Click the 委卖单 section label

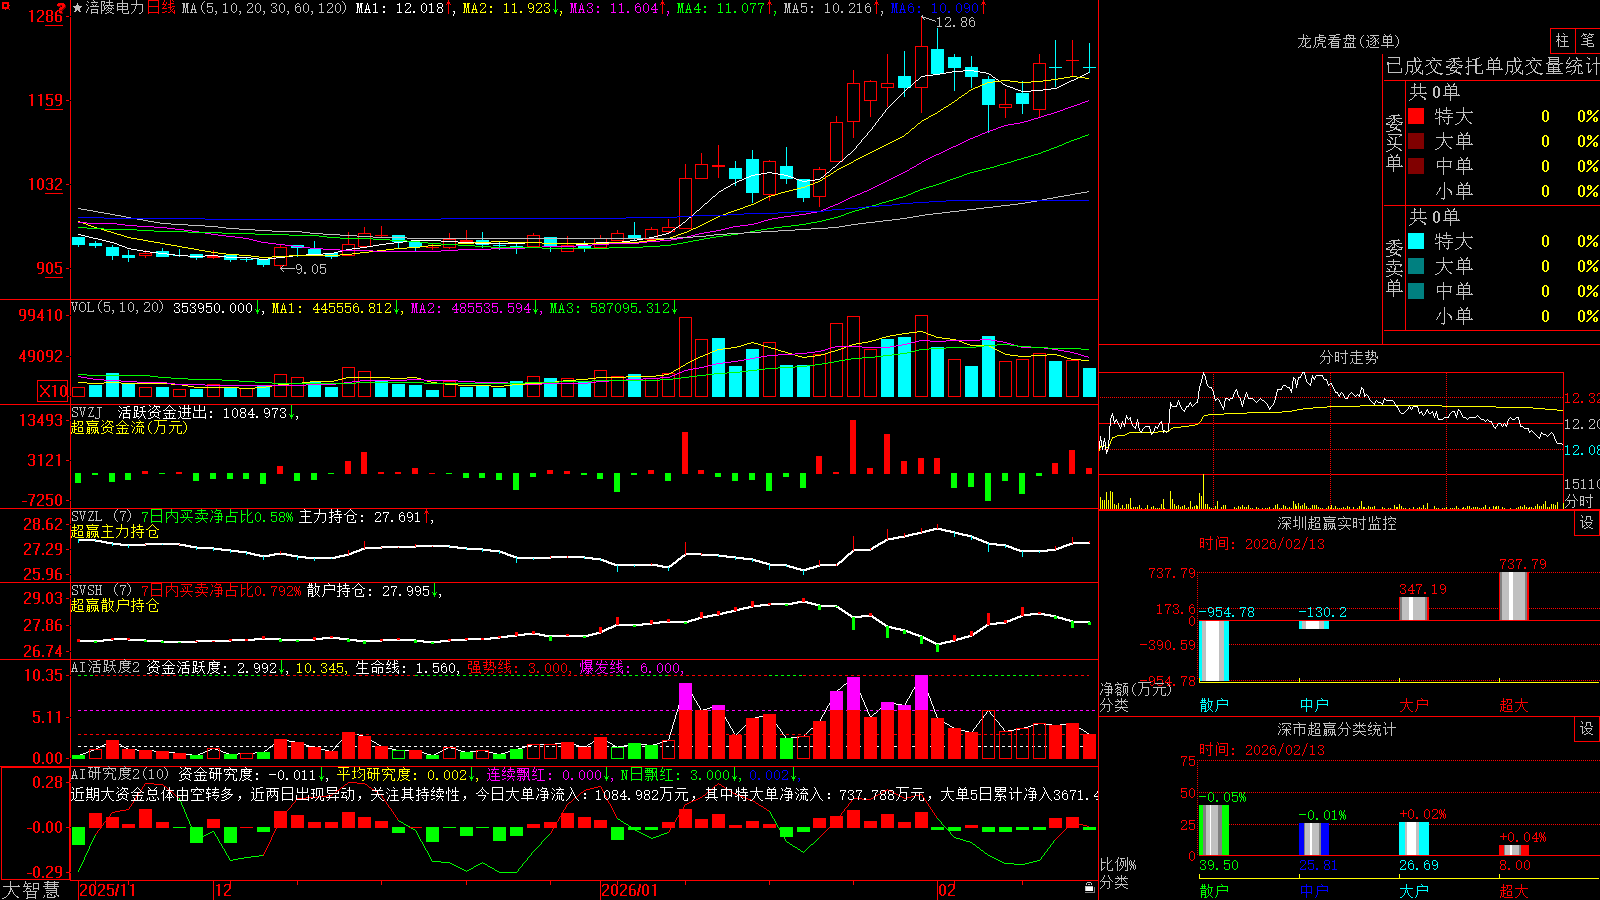click(x=1394, y=268)
